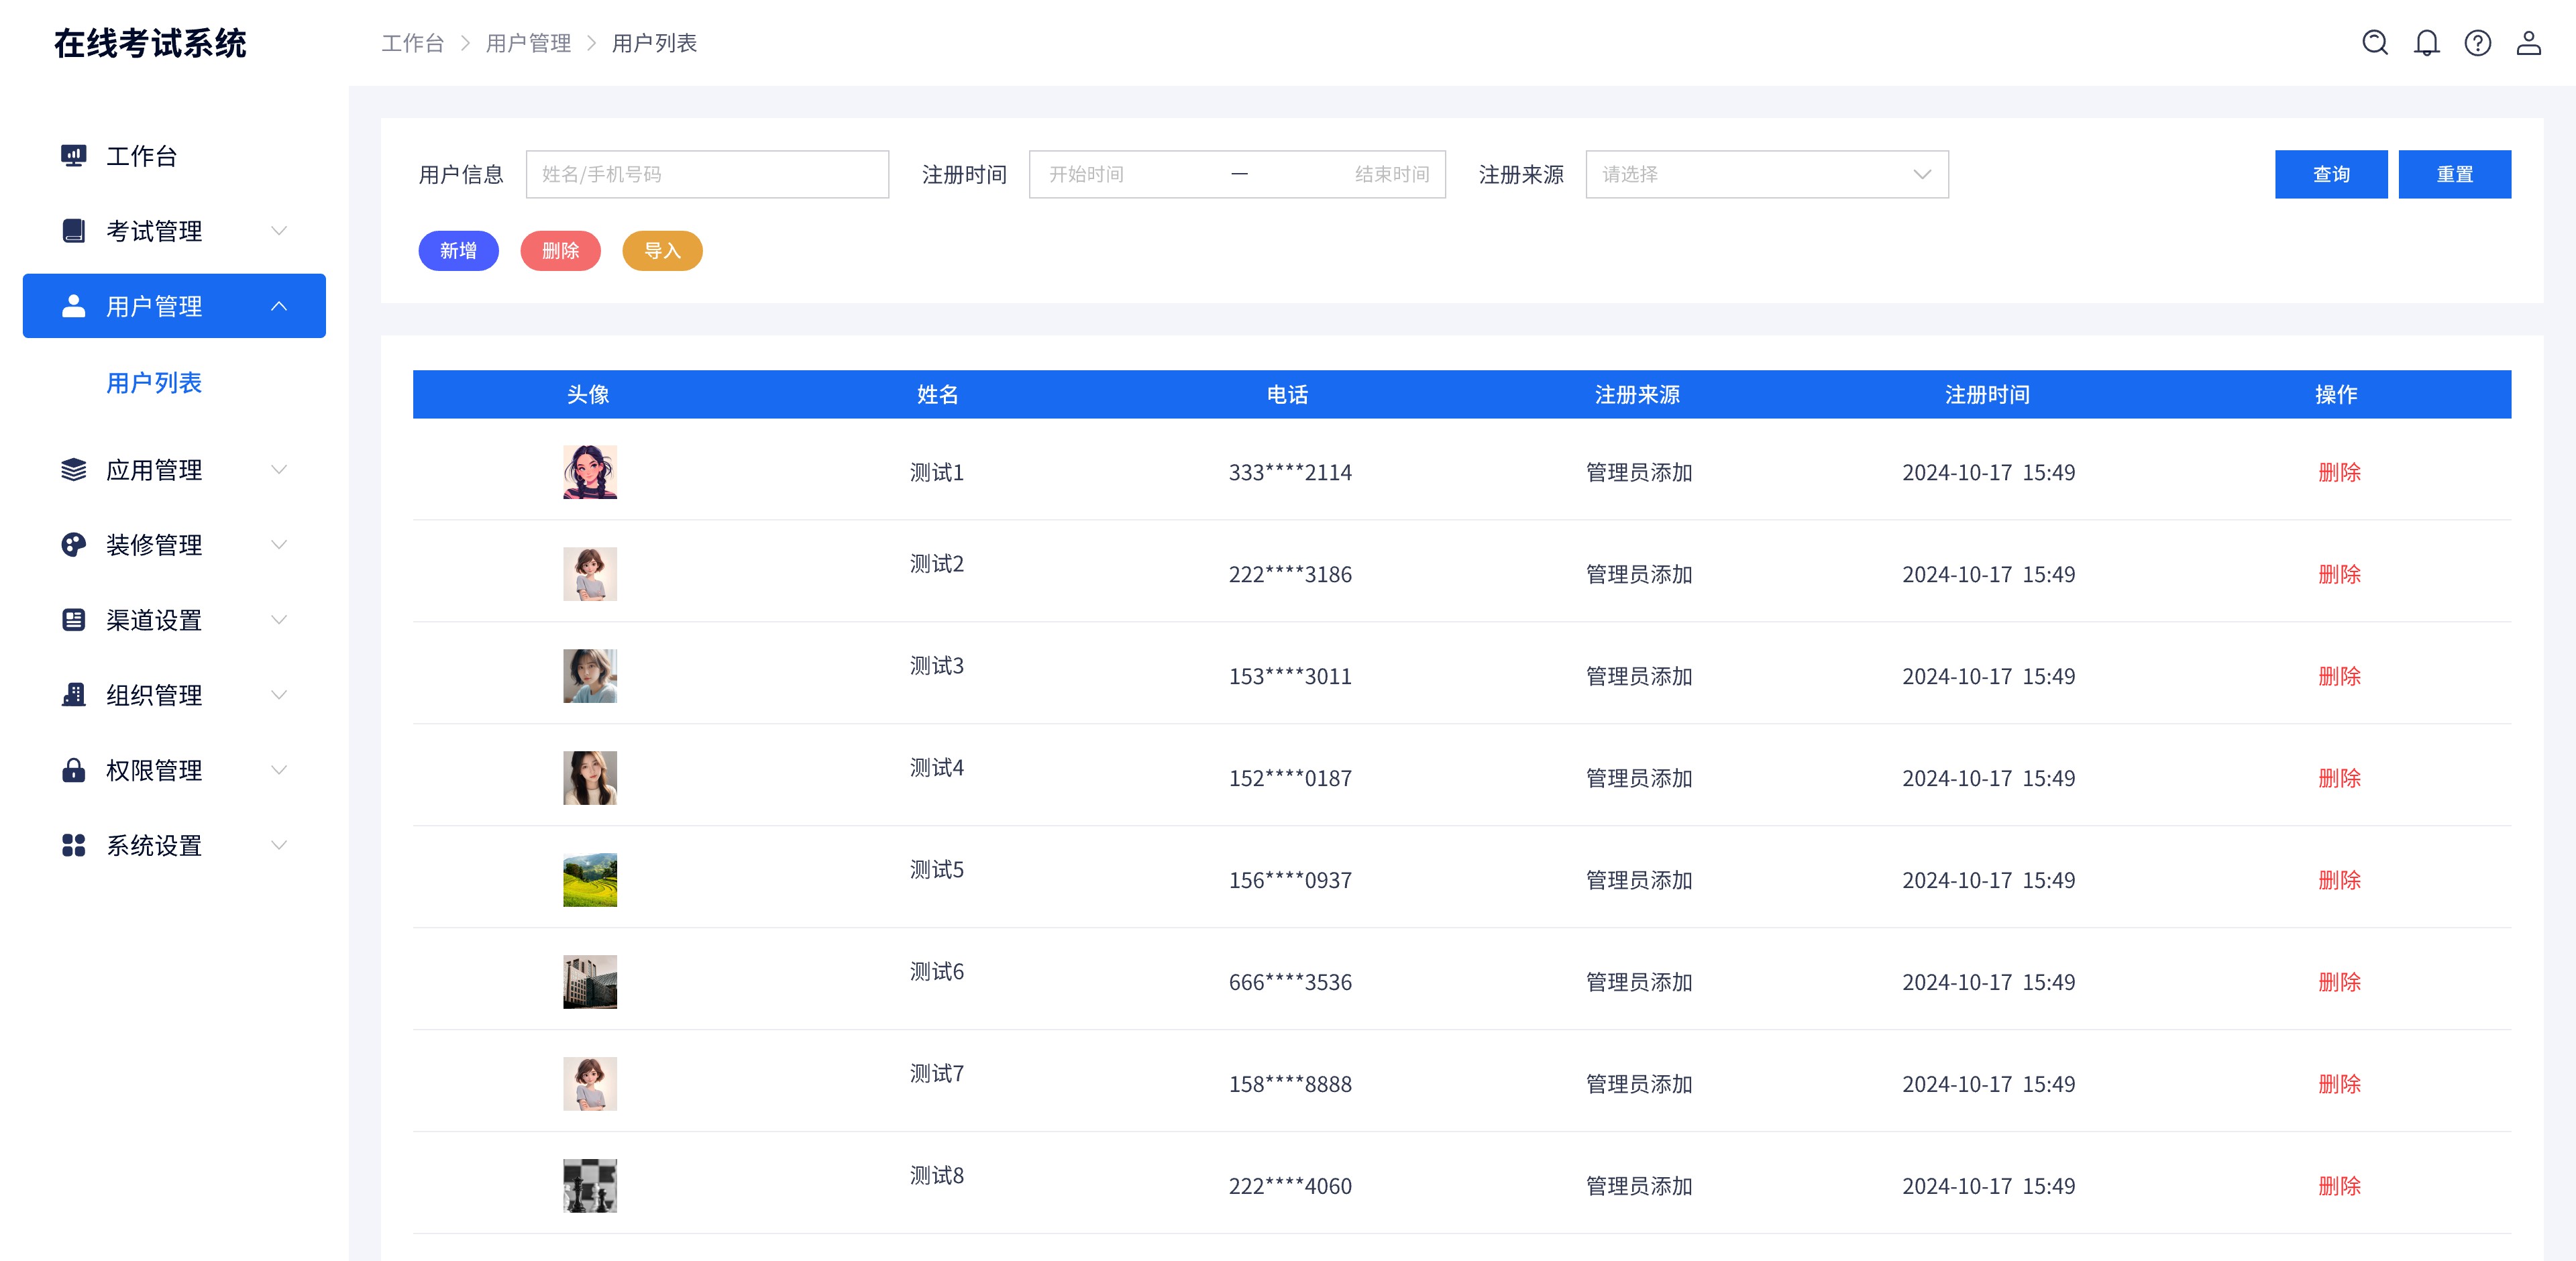
Task: Select the 考试管理 book icon
Action: click(73, 230)
